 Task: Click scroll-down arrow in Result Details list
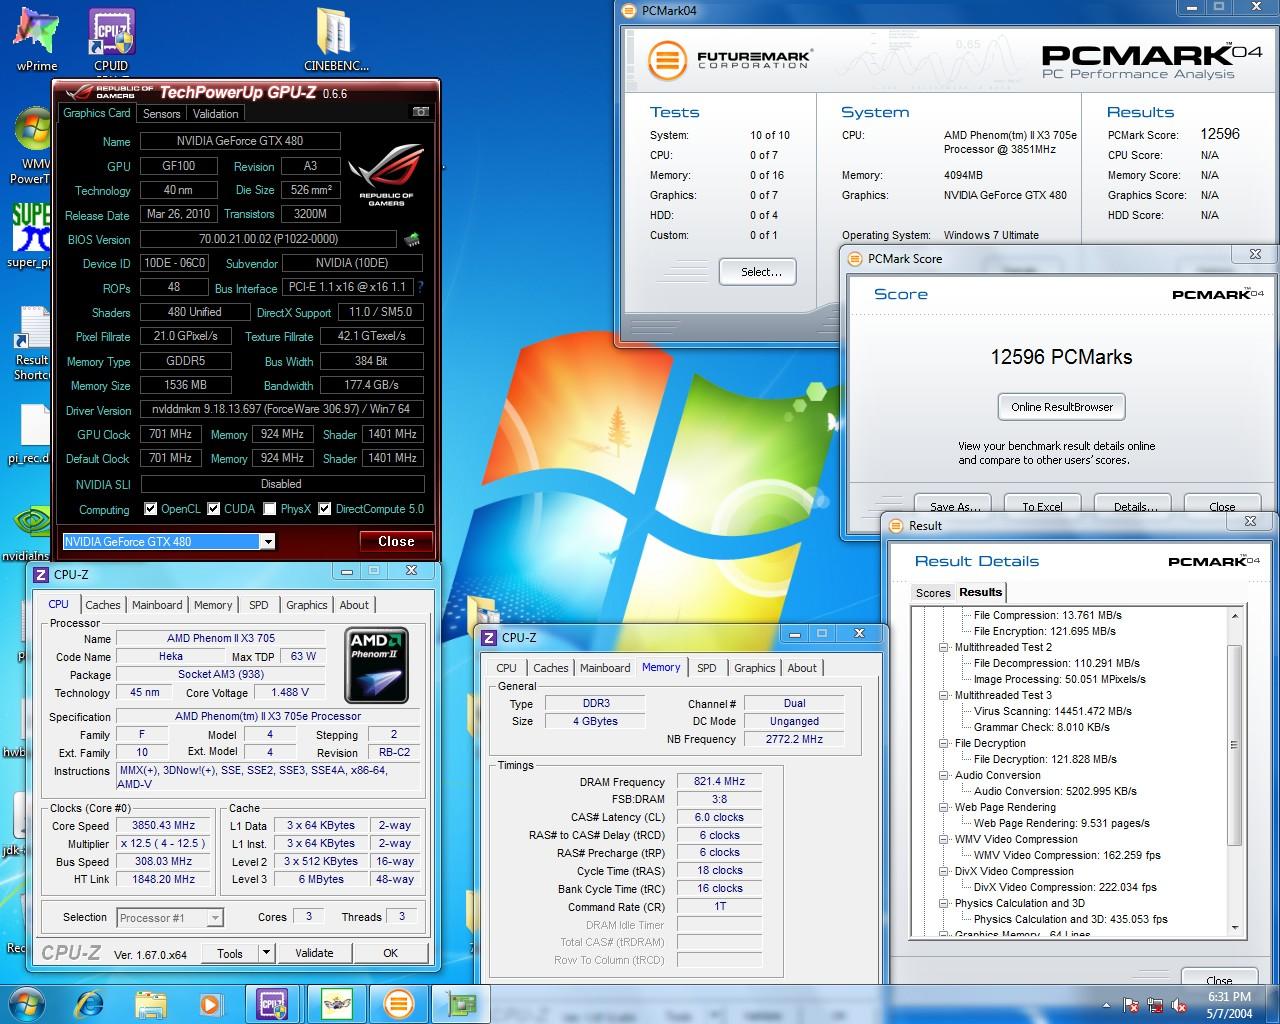click(x=1234, y=928)
